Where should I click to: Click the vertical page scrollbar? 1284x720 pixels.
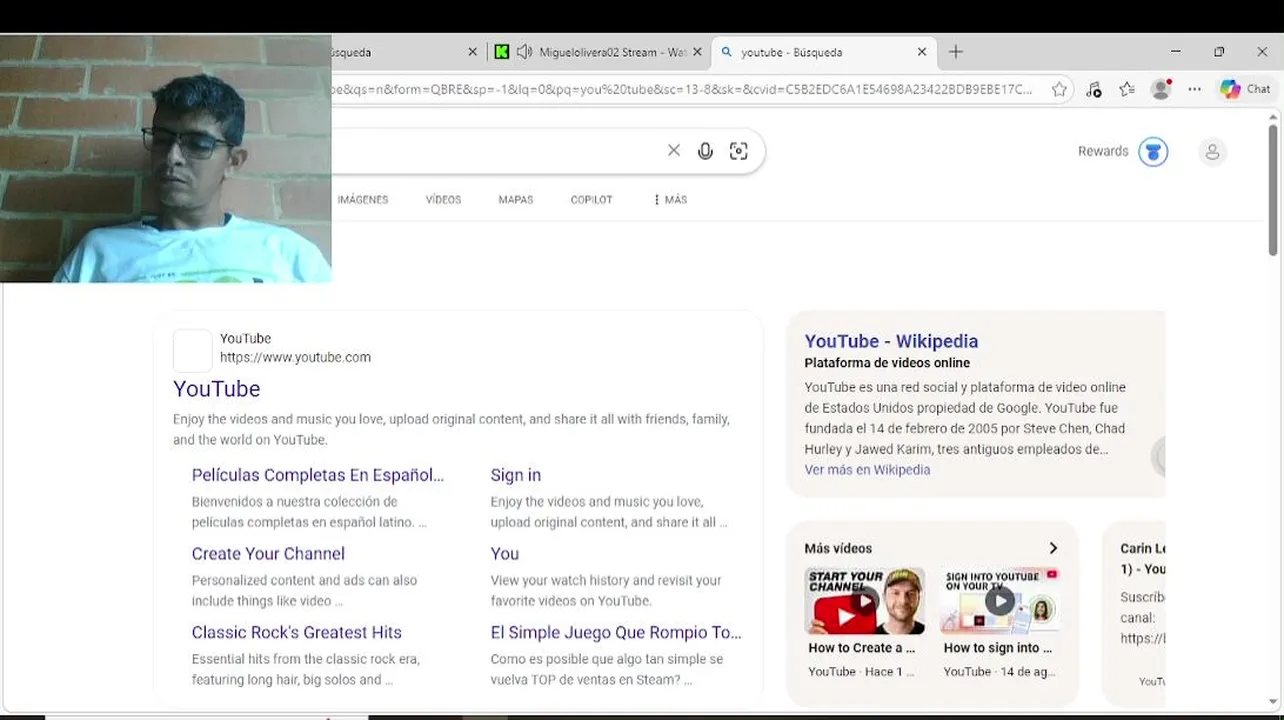pyautogui.click(x=1273, y=190)
